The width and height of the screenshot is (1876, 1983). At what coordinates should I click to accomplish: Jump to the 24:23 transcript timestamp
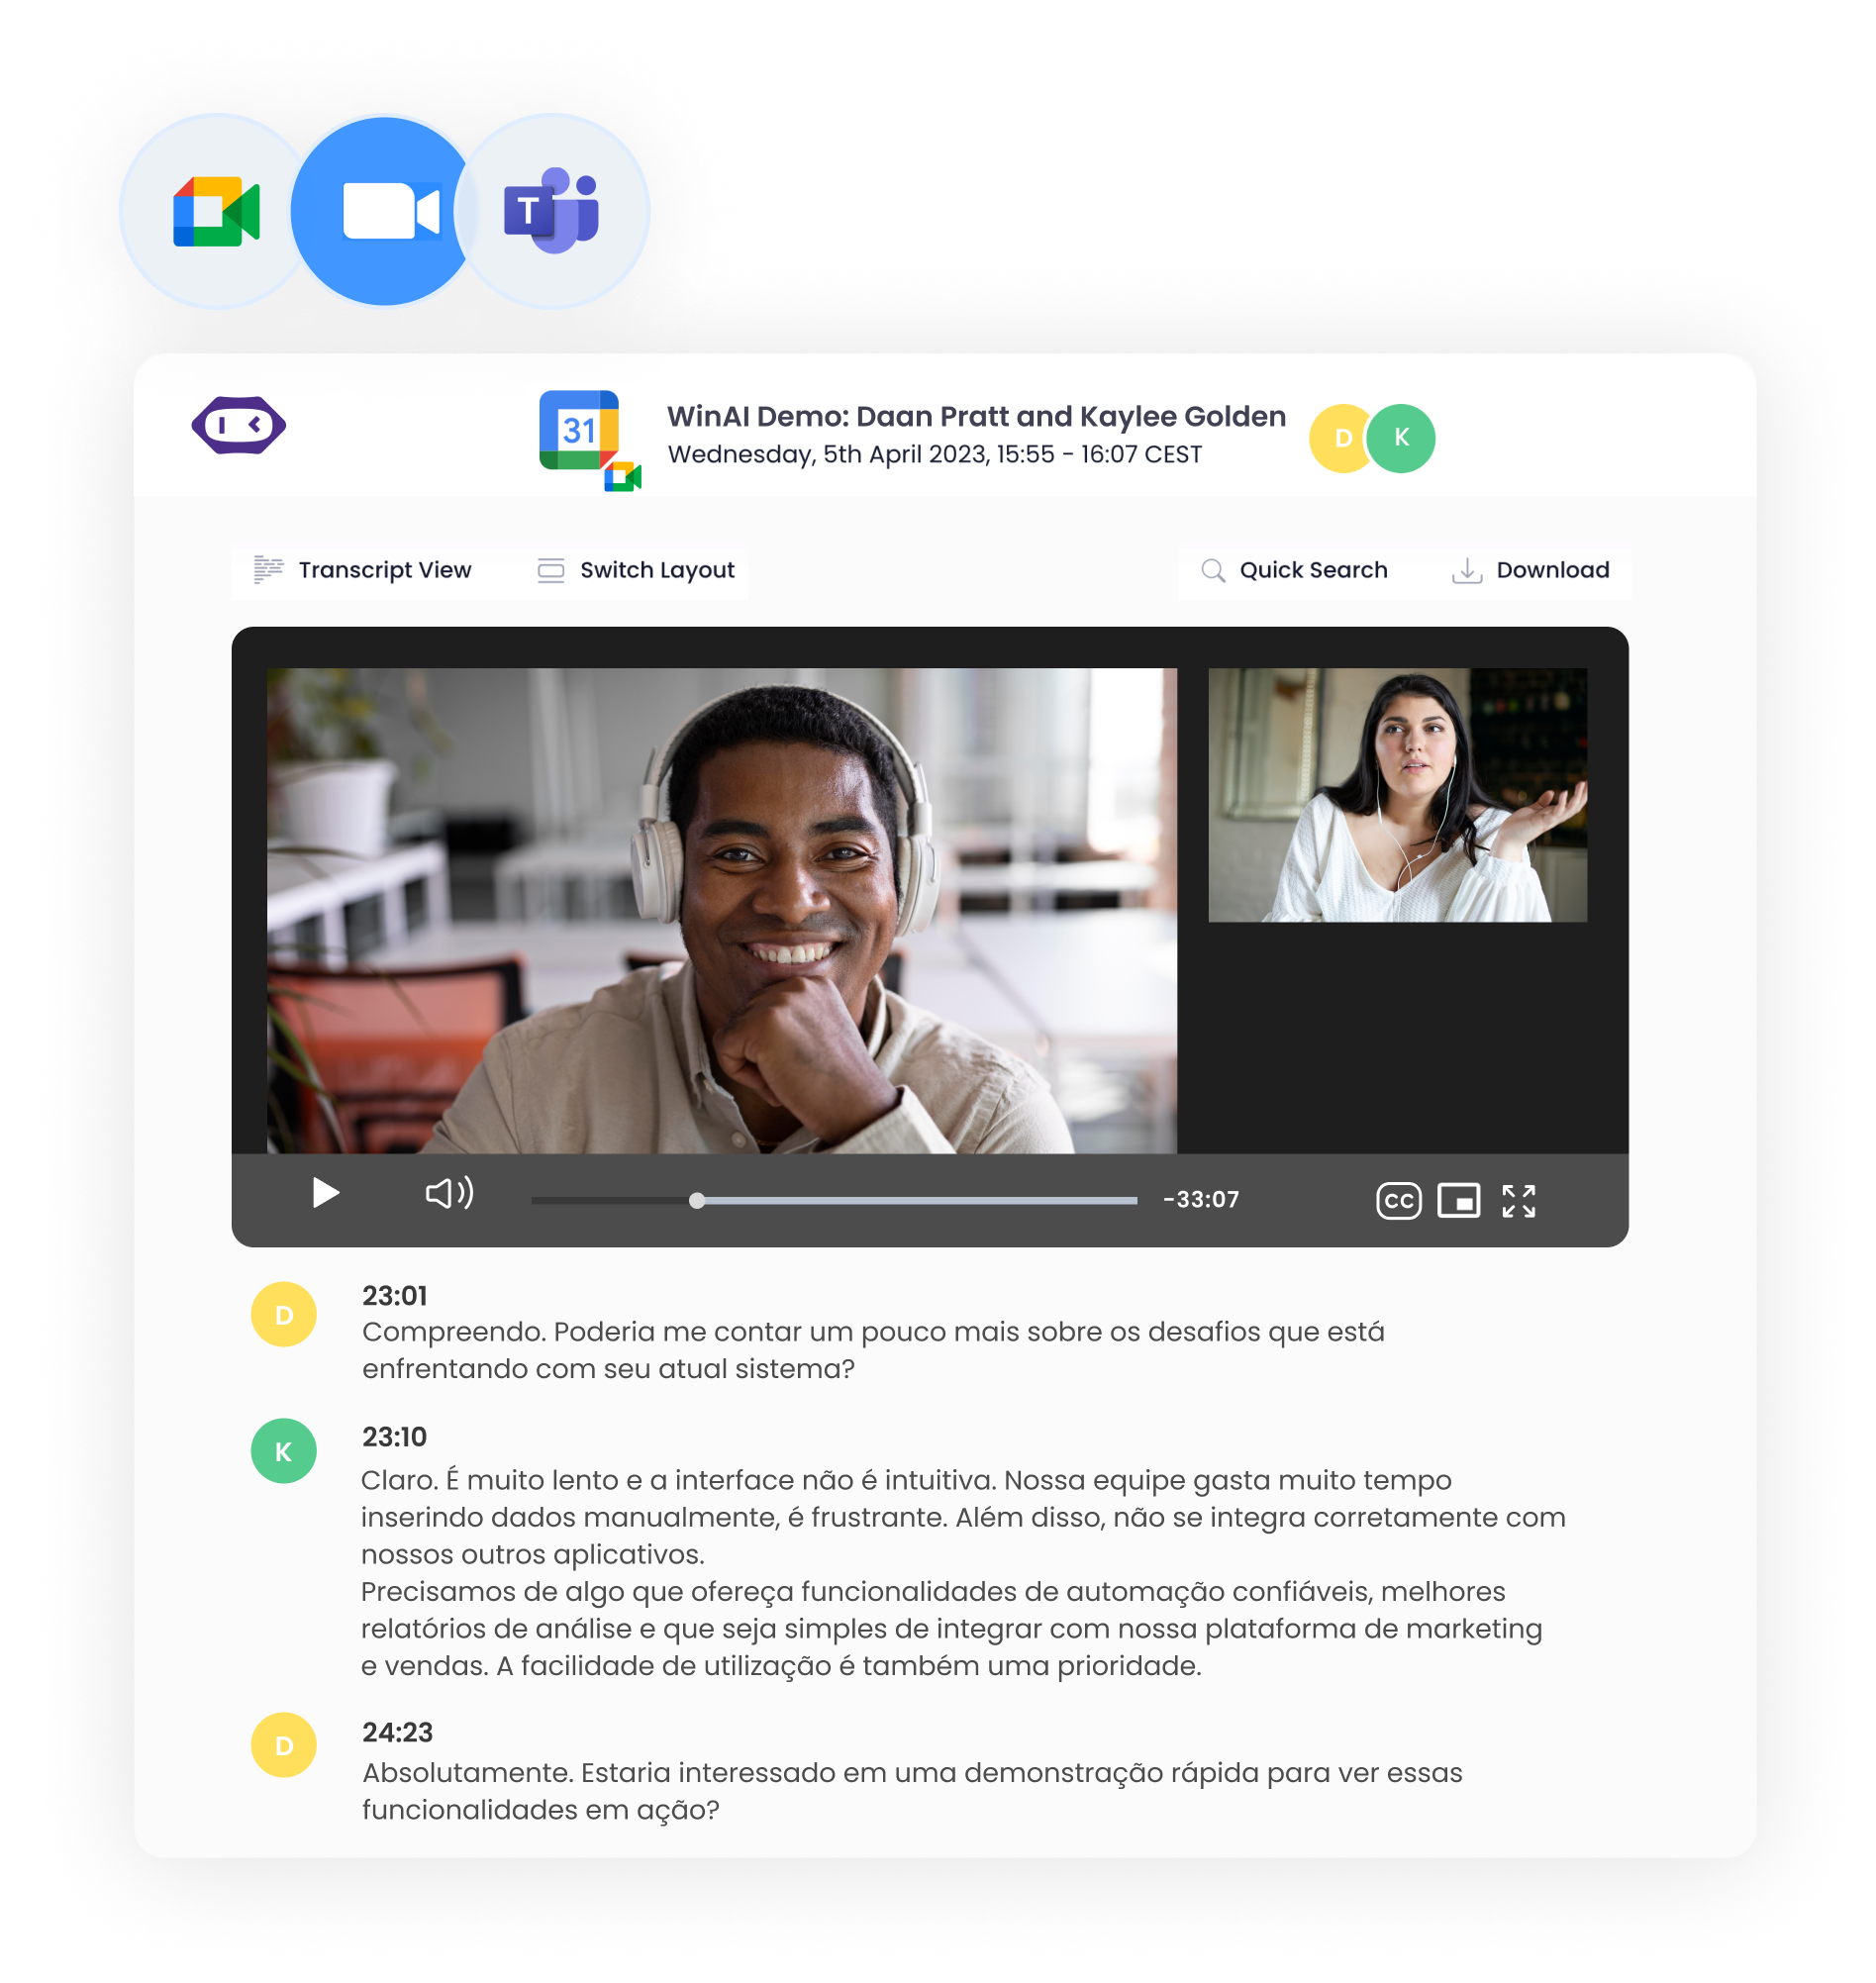397,1732
